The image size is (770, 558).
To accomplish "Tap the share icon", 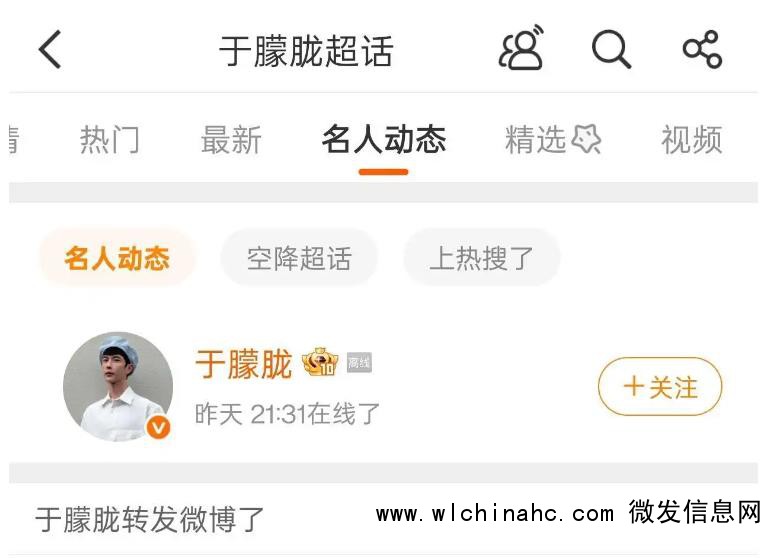I will point(702,49).
